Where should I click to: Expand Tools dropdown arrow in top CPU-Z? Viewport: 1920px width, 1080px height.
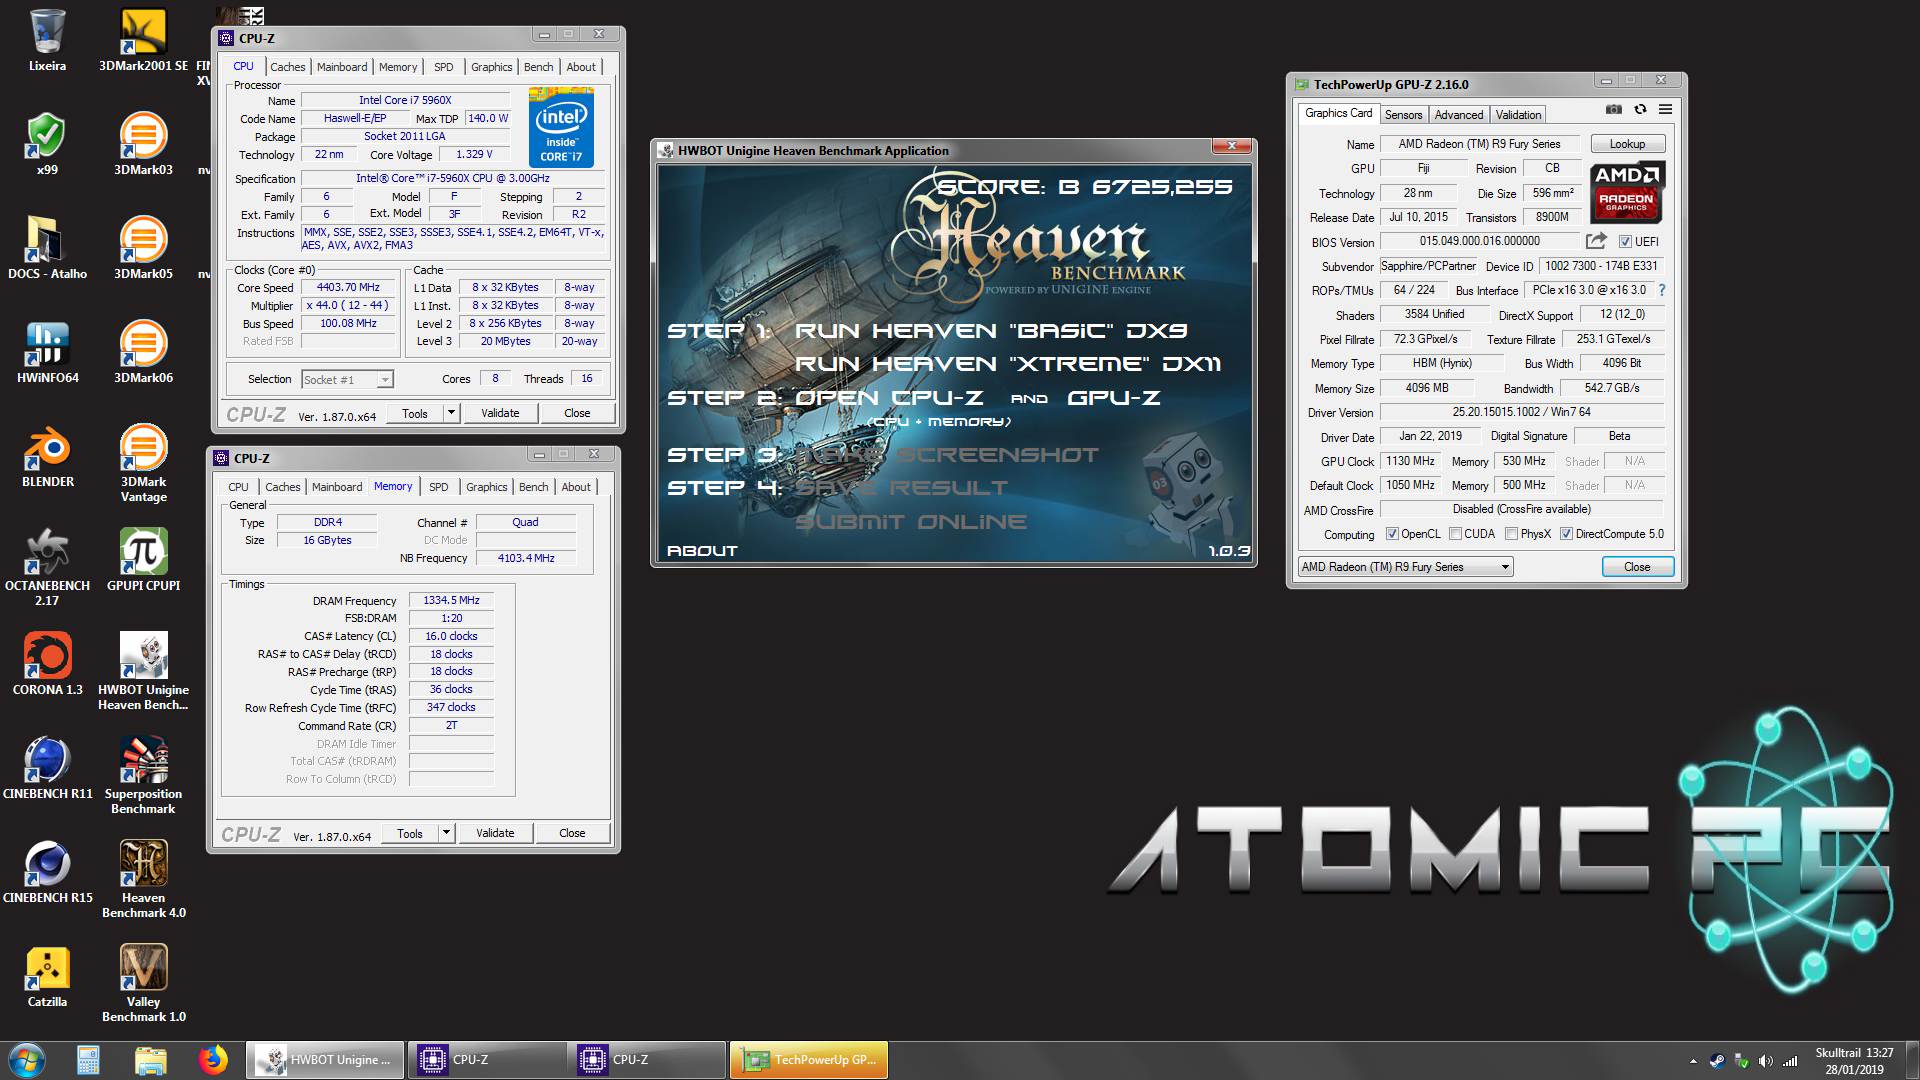coord(451,413)
